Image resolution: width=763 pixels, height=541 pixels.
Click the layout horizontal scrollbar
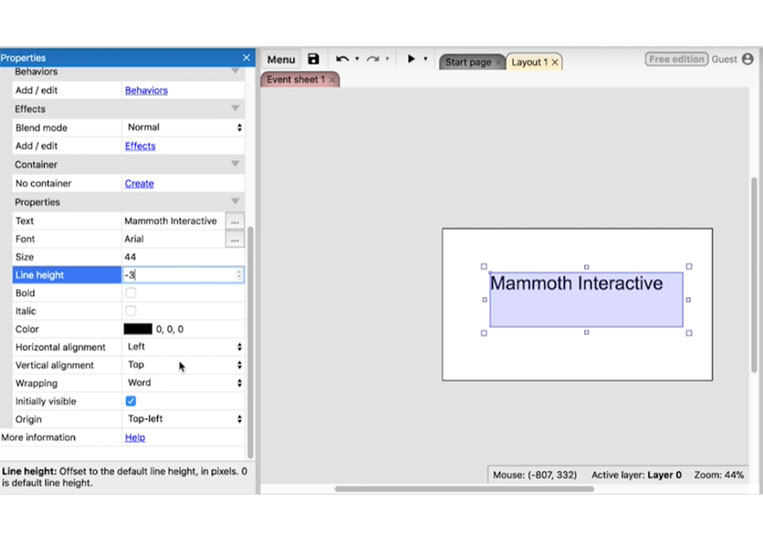464,488
